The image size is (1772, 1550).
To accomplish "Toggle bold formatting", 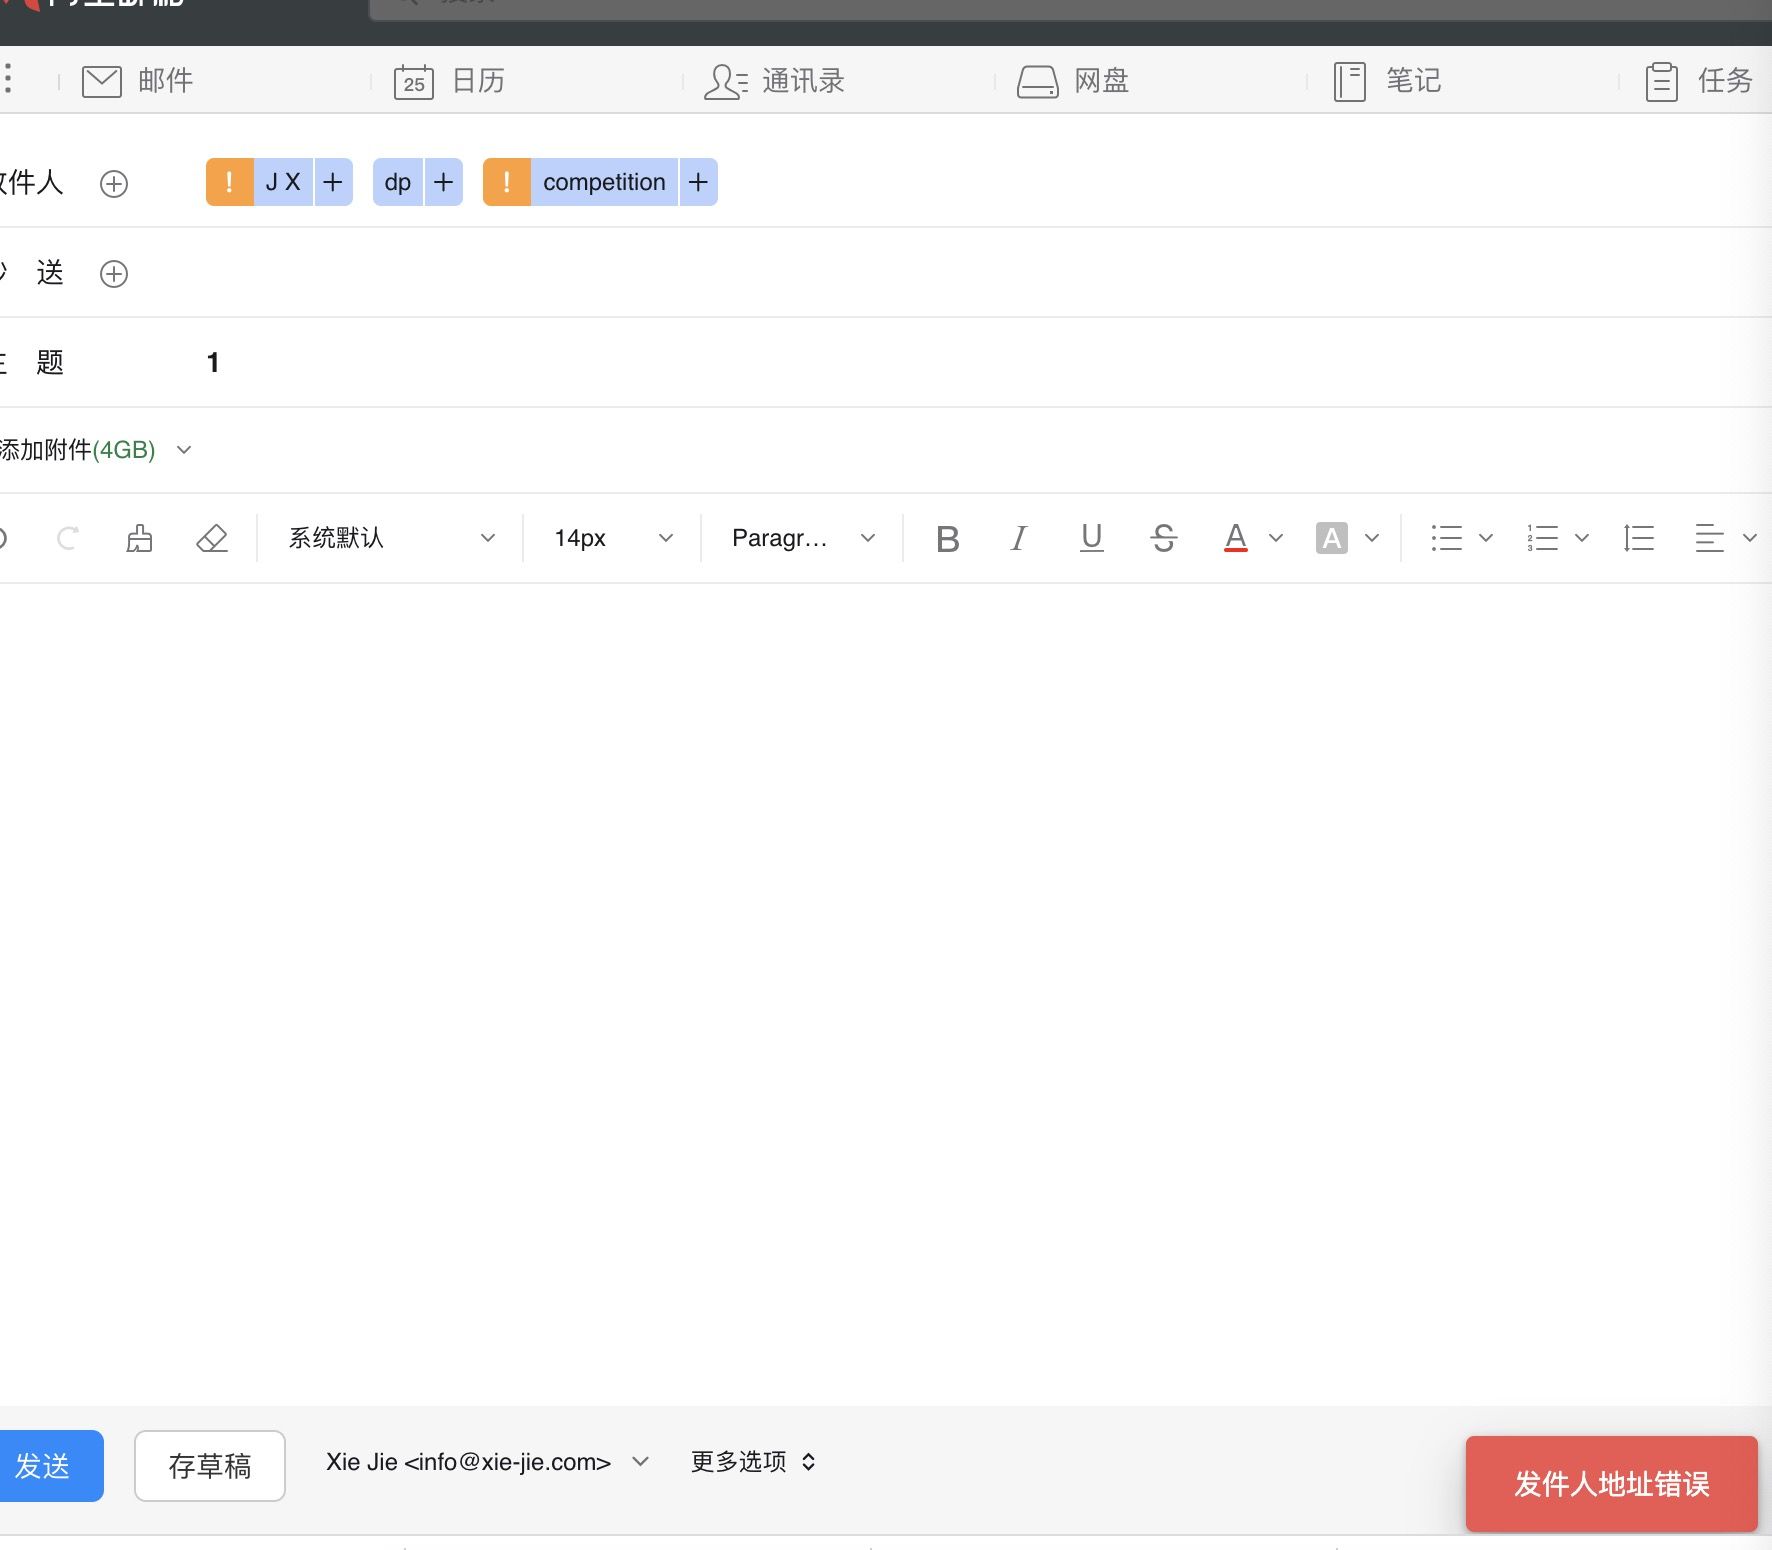I will pos(948,539).
